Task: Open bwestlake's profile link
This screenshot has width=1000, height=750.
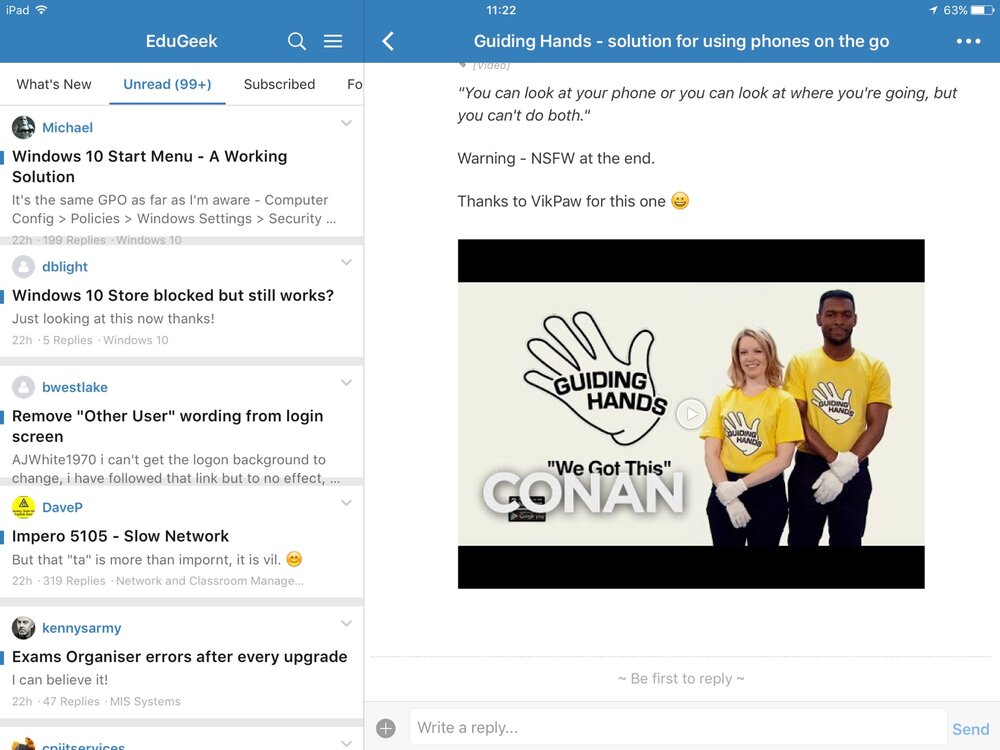Action: tap(75, 387)
